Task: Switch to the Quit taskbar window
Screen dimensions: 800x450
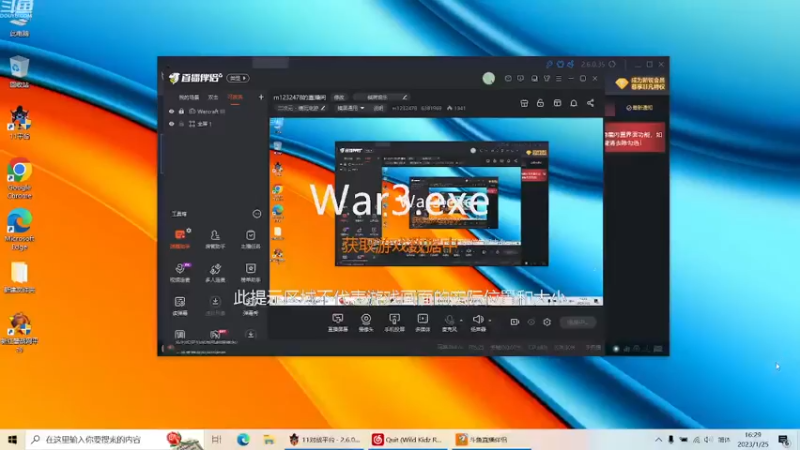Action: pyautogui.click(x=407, y=439)
